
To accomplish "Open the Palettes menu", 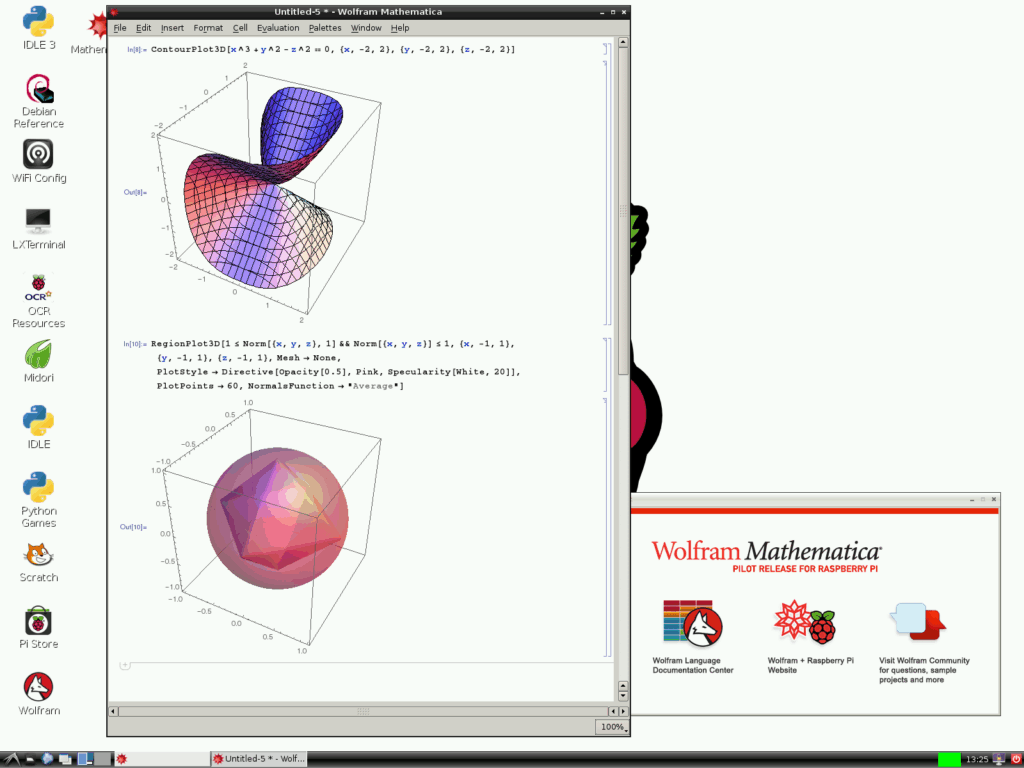I will [325, 28].
